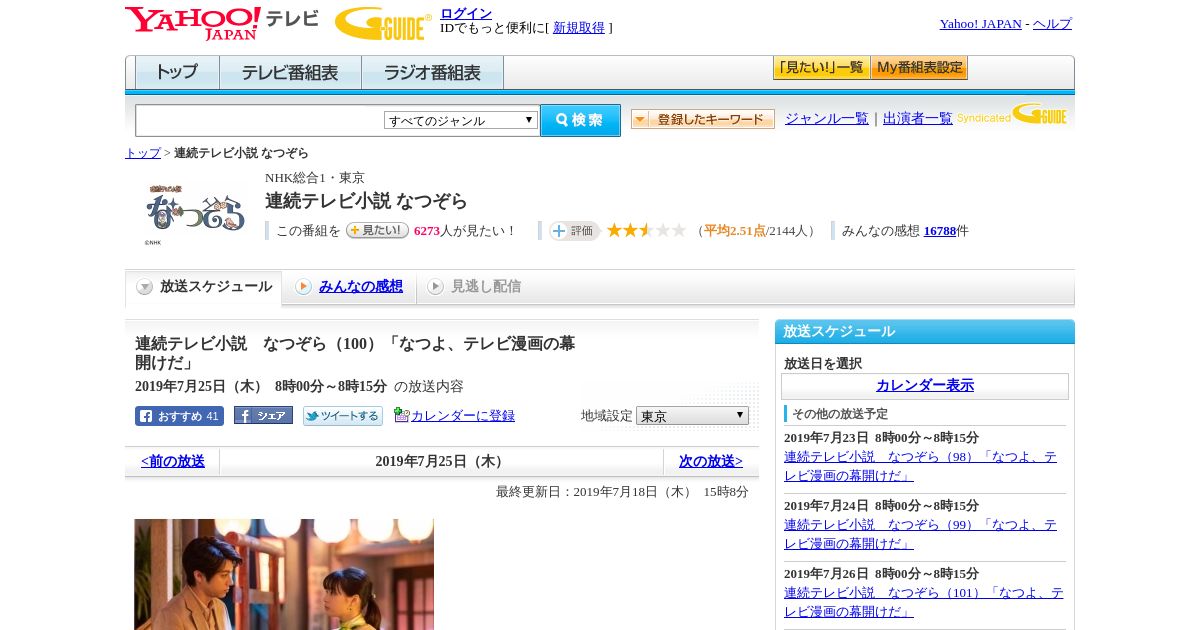This screenshot has height=630, width=1200.
Task: Click the 新規取得 link
Action: coord(579,28)
